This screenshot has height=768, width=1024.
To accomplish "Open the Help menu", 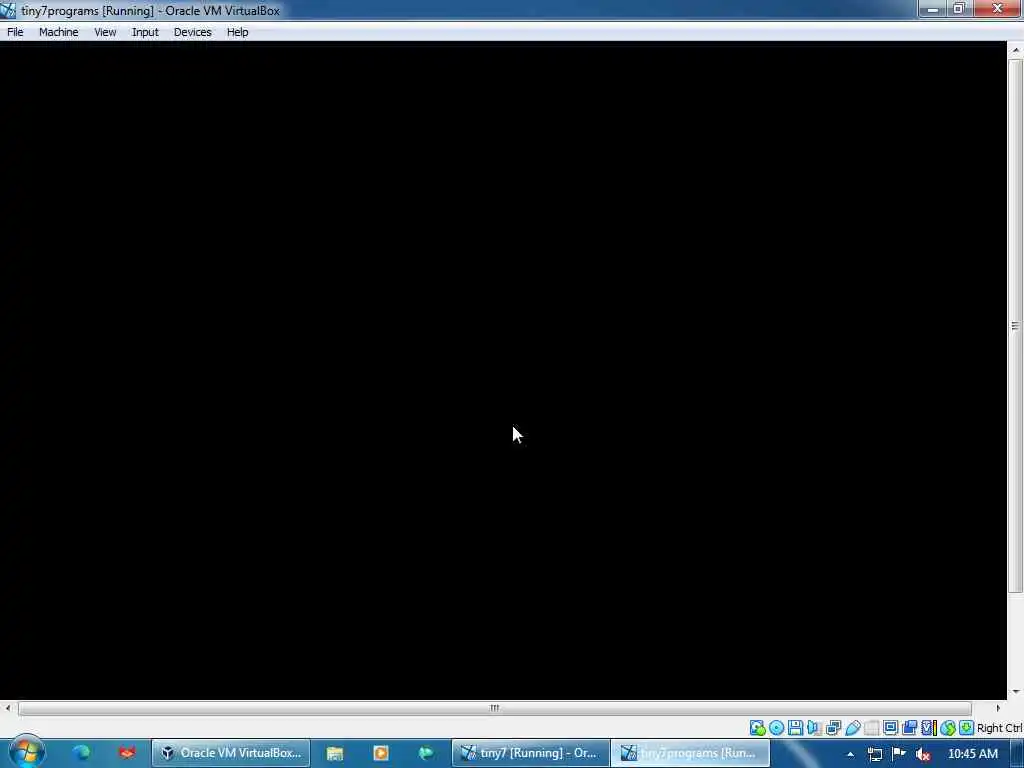I will click(237, 32).
